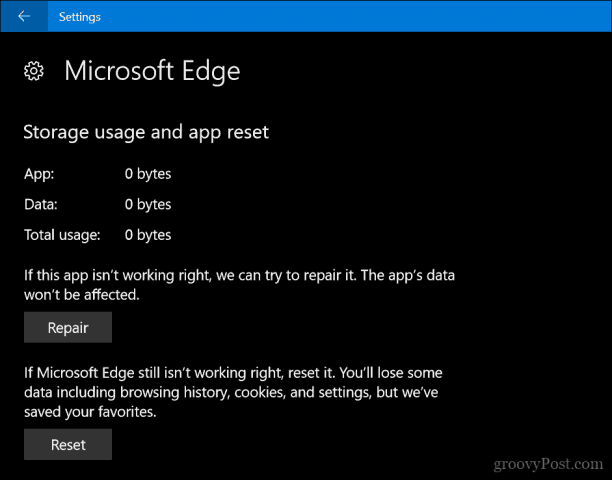
Task: Click the 'browsing history, cookies, and settings' line
Action: click(x=231, y=393)
